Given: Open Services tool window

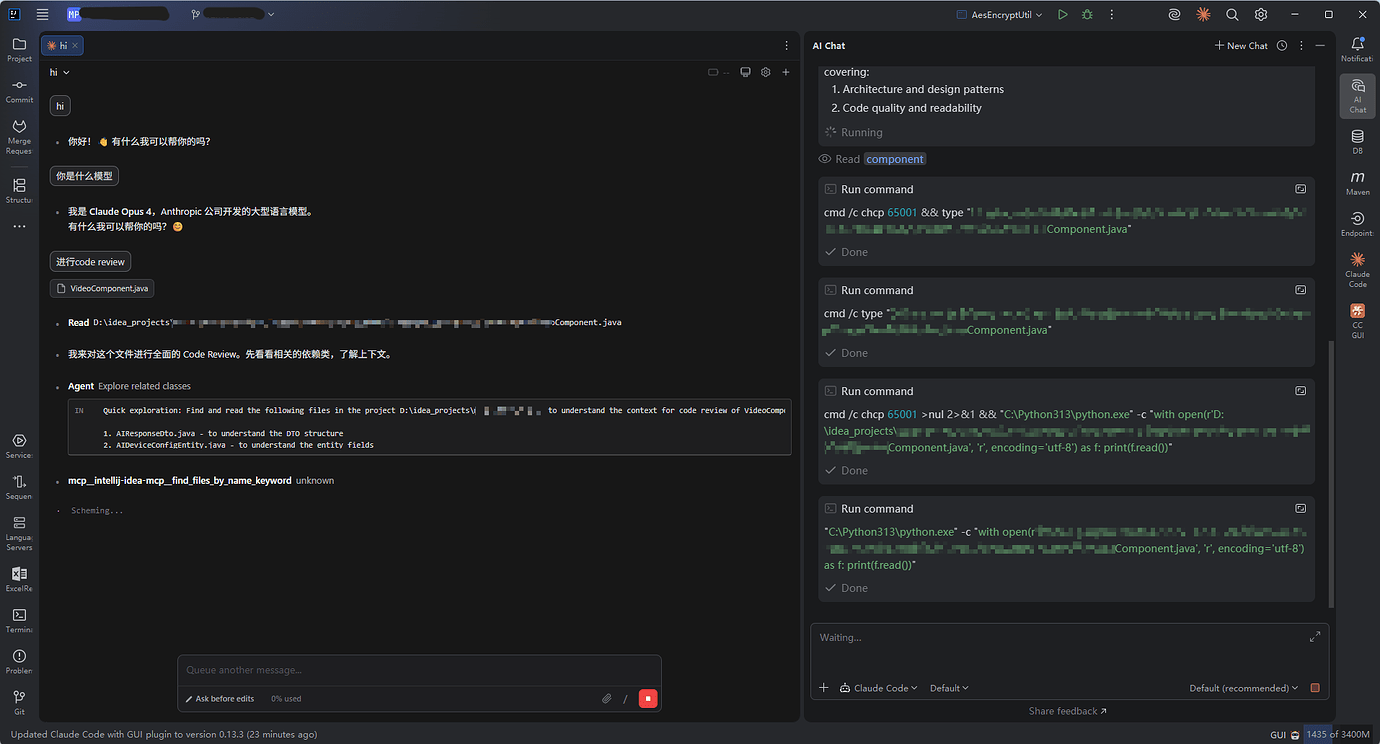Looking at the screenshot, I should (x=19, y=446).
